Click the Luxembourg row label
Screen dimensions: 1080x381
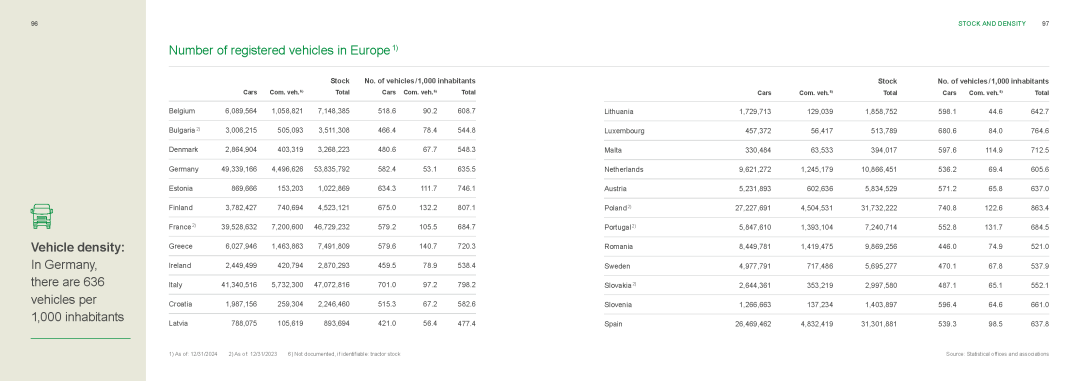click(624, 131)
